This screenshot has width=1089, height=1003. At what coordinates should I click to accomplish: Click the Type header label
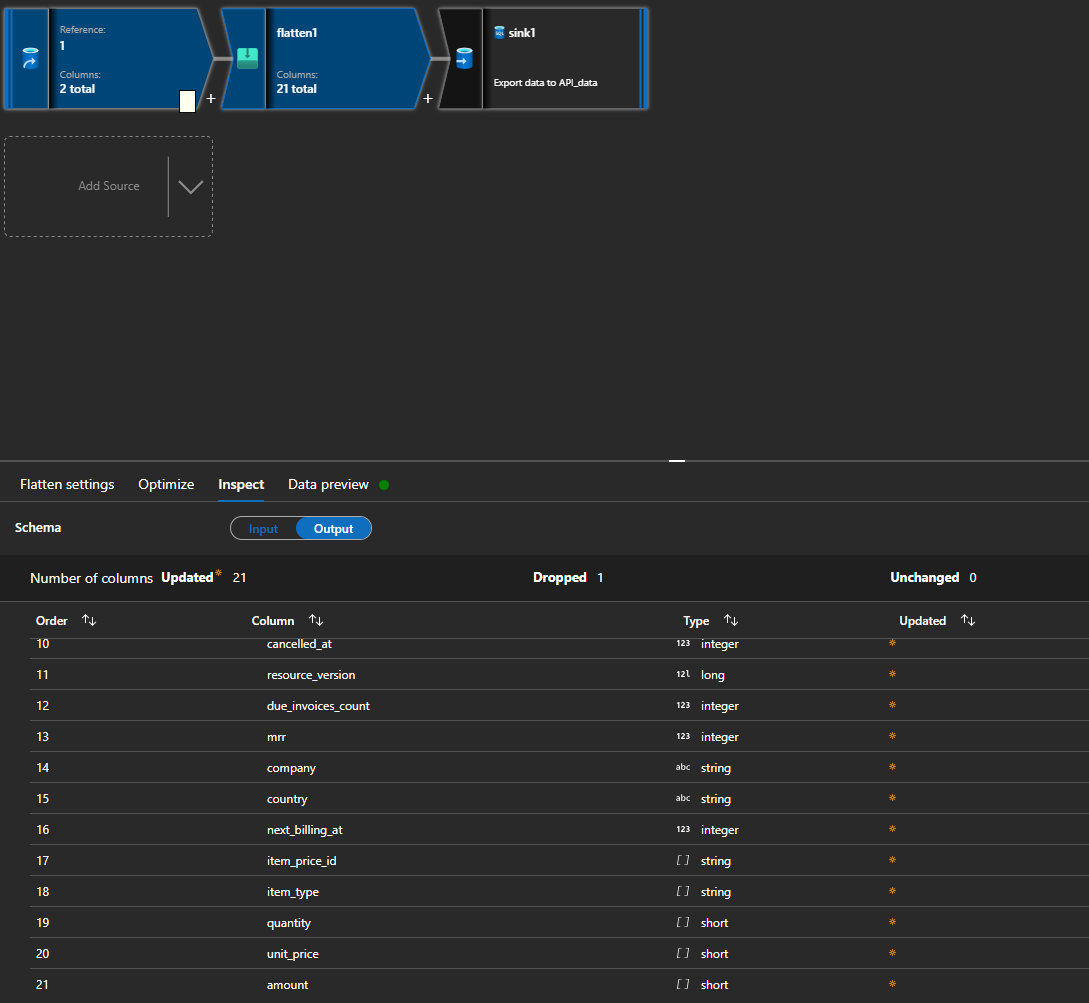pos(696,620)
